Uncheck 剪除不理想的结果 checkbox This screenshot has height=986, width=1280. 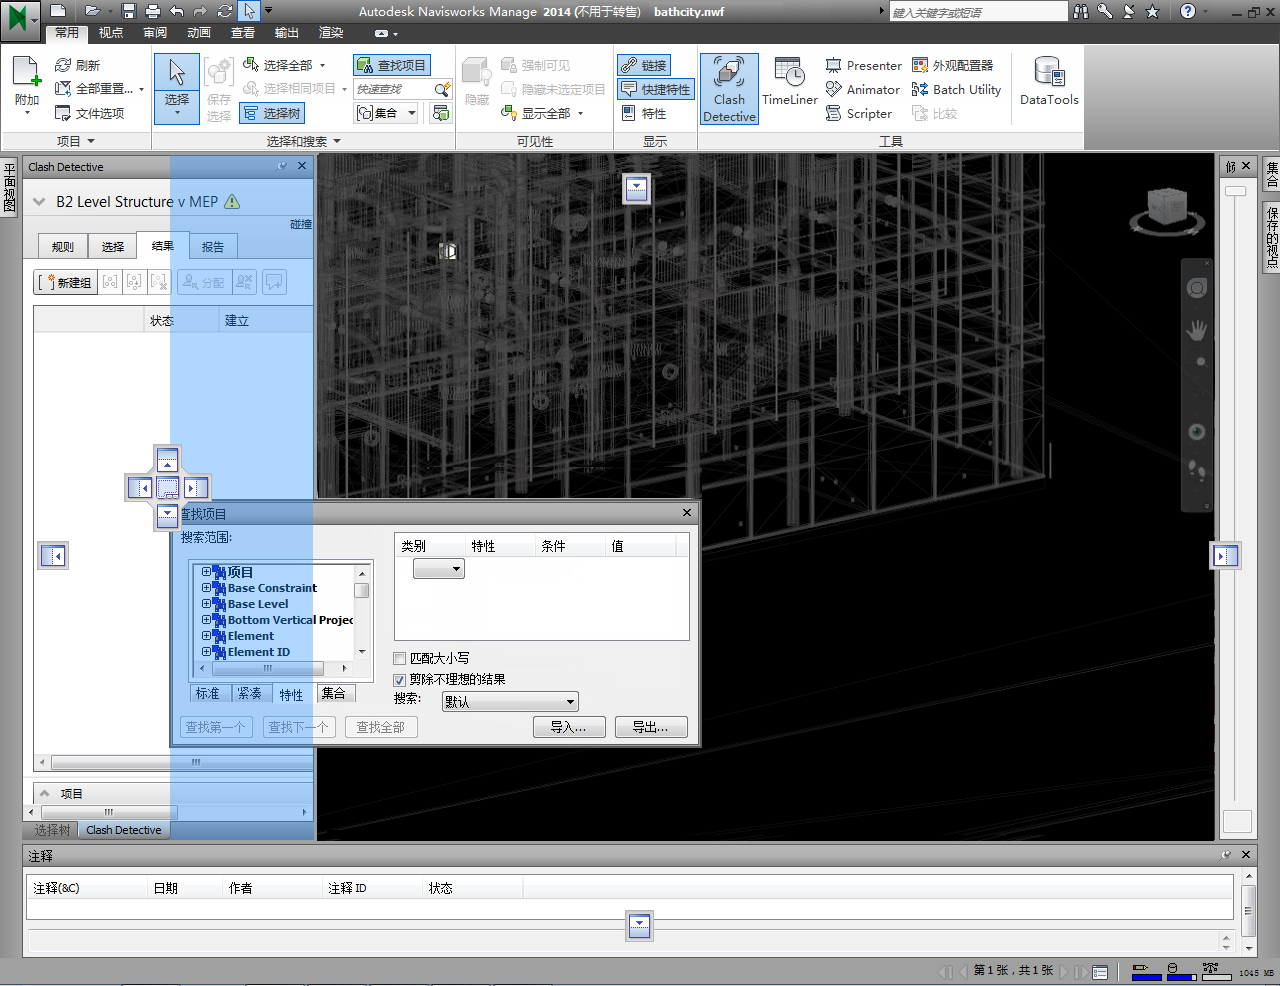pos(400,680)
